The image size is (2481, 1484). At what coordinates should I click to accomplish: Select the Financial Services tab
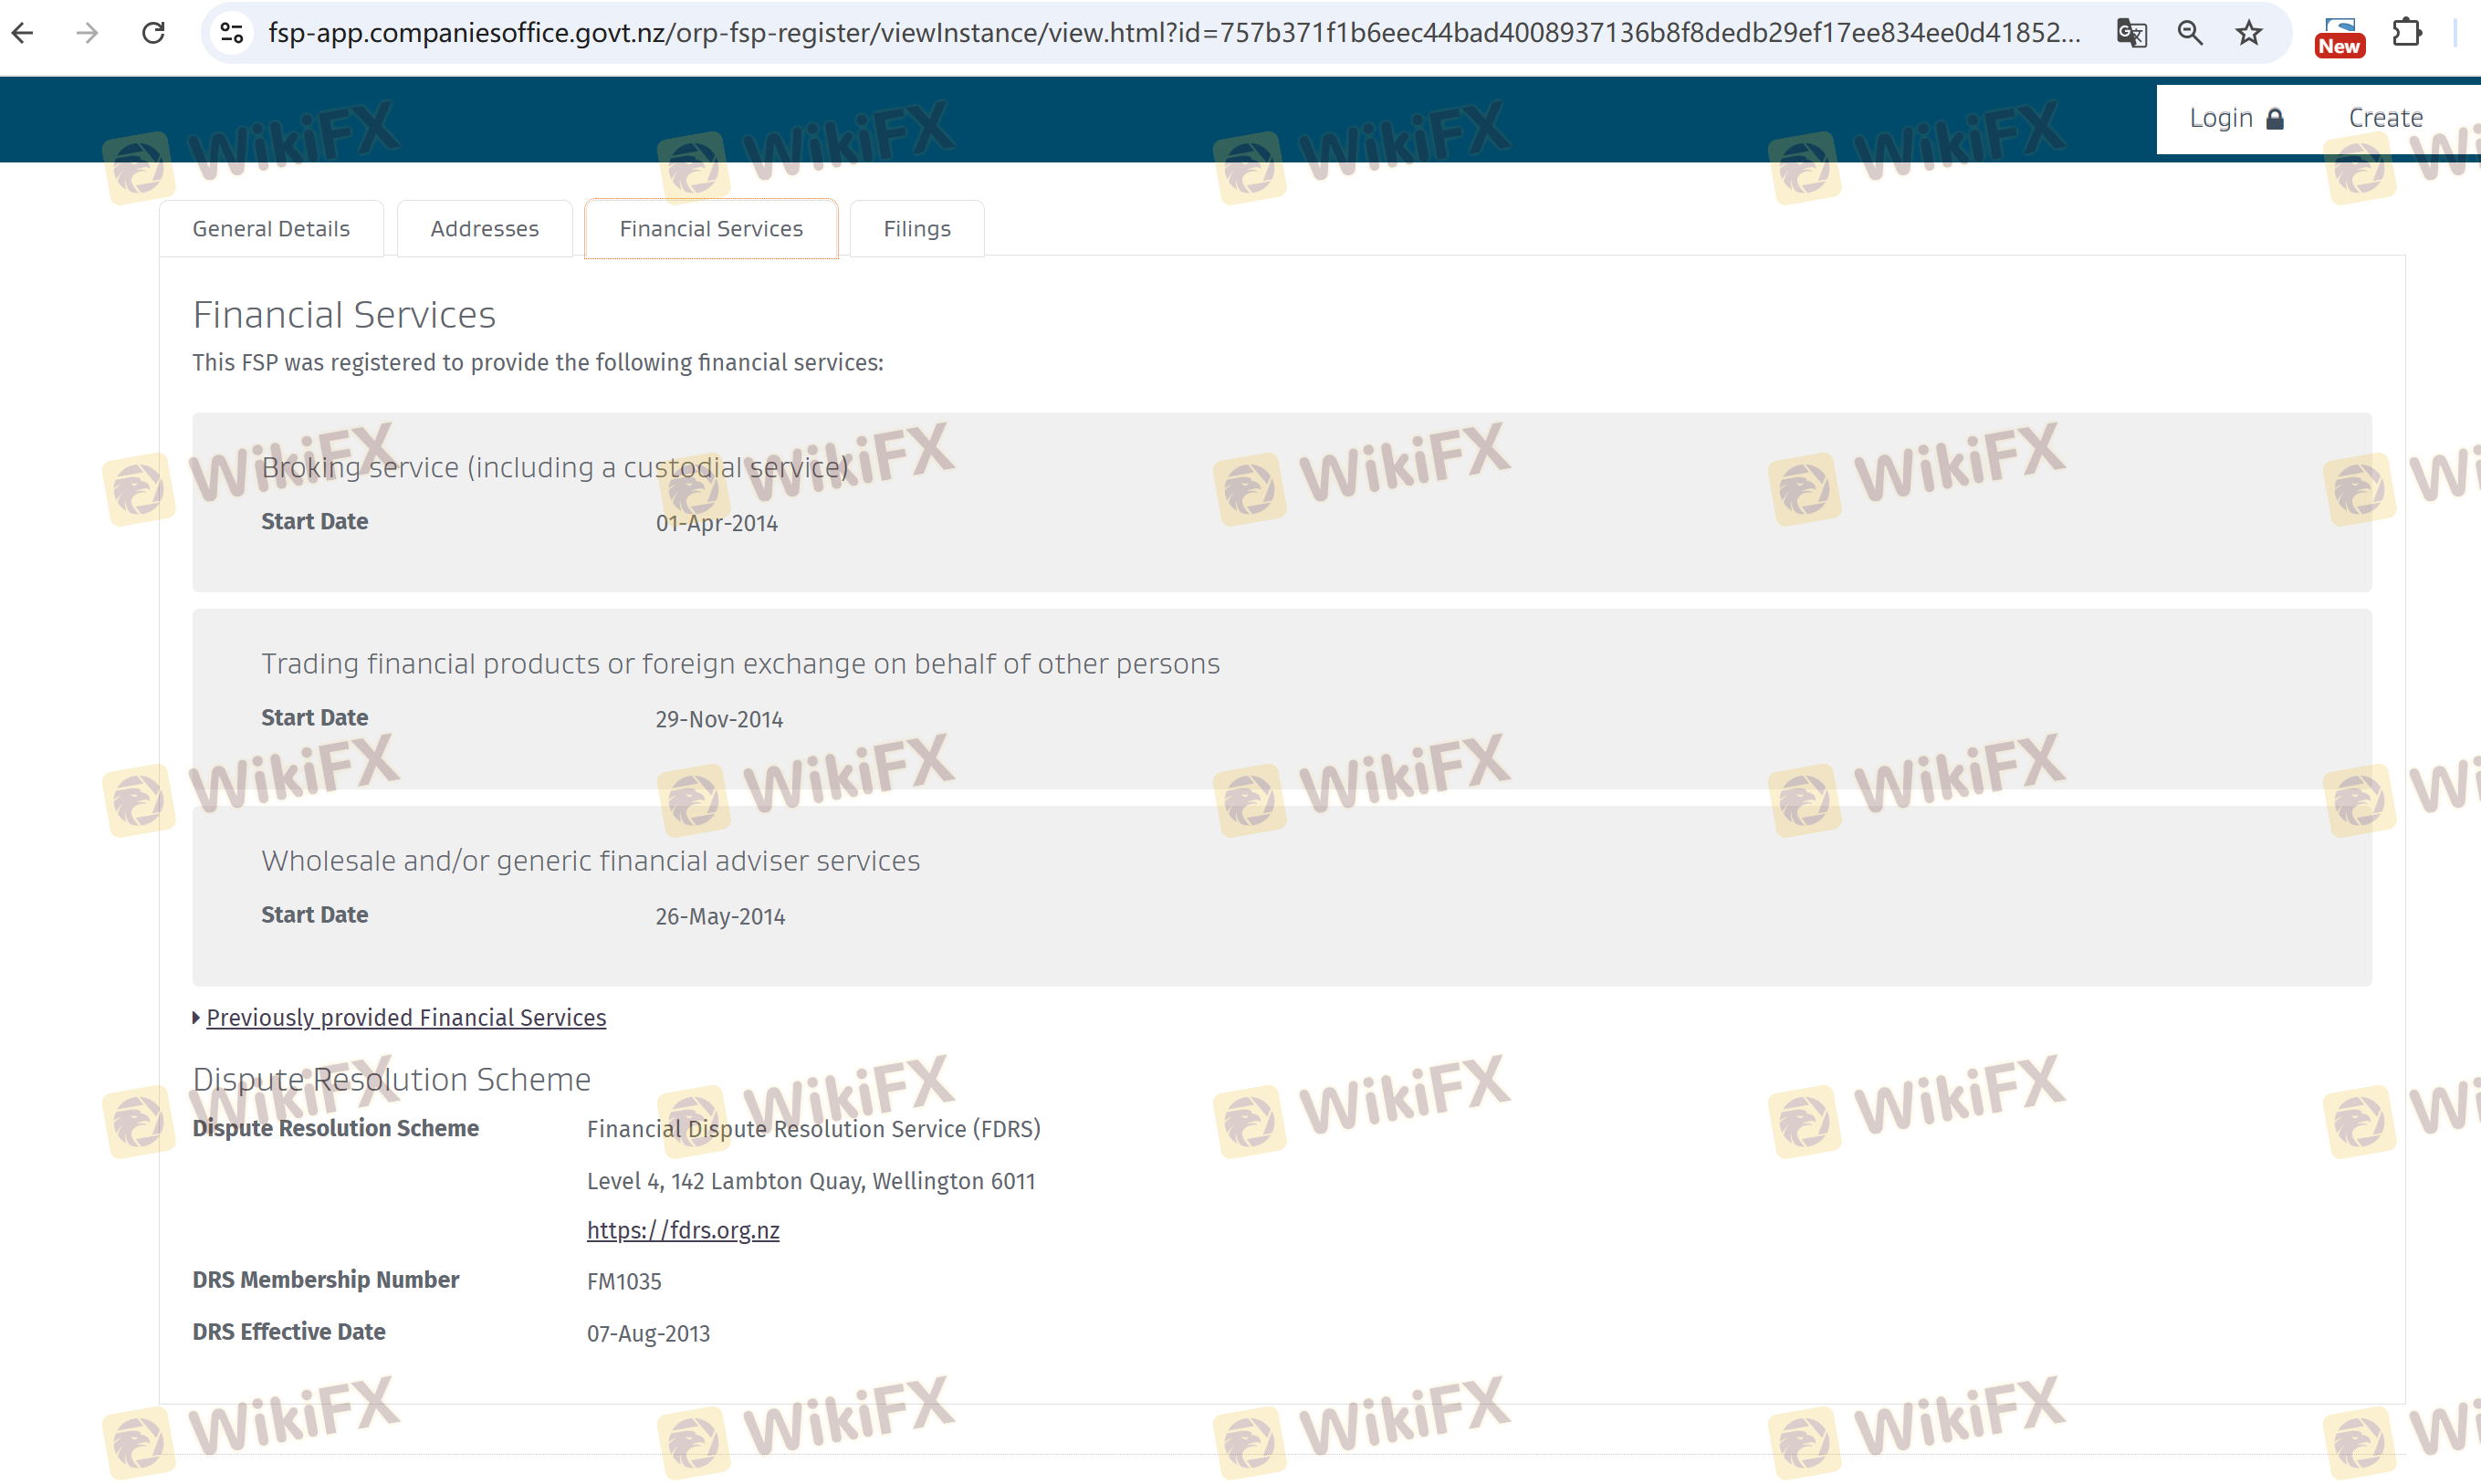pos(711,229)
